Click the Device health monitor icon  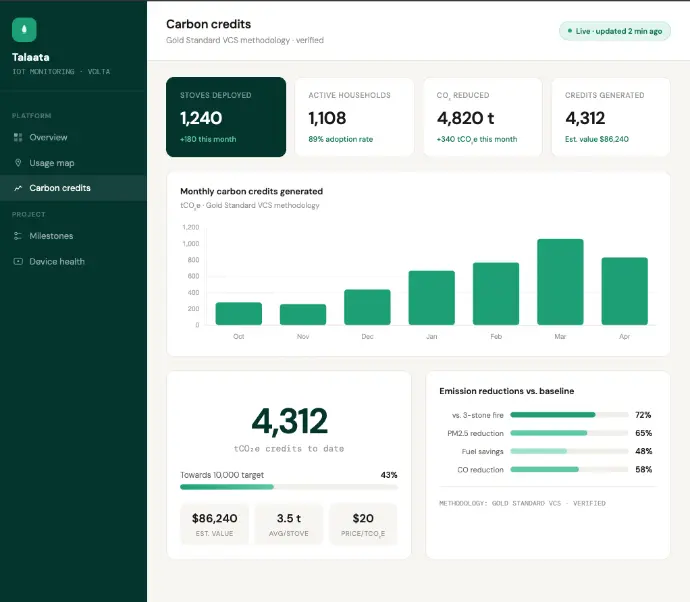(x=18, y=262)
